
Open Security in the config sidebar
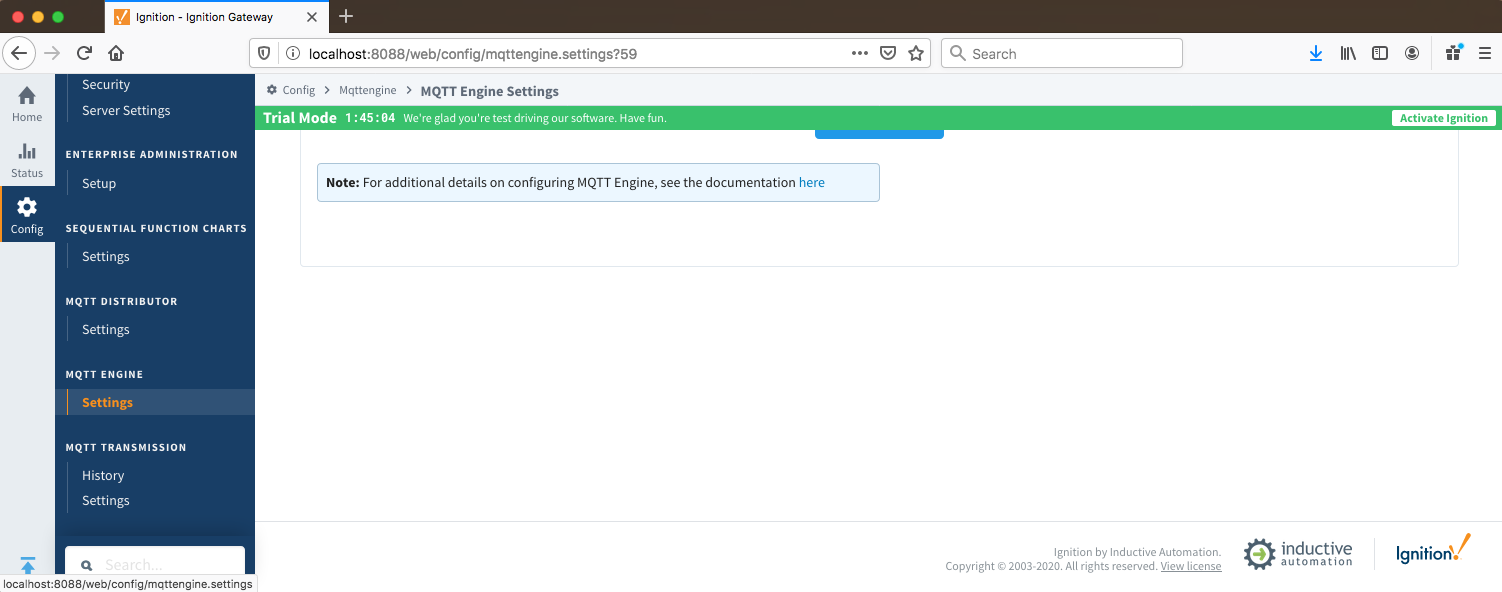pos(106,85)
